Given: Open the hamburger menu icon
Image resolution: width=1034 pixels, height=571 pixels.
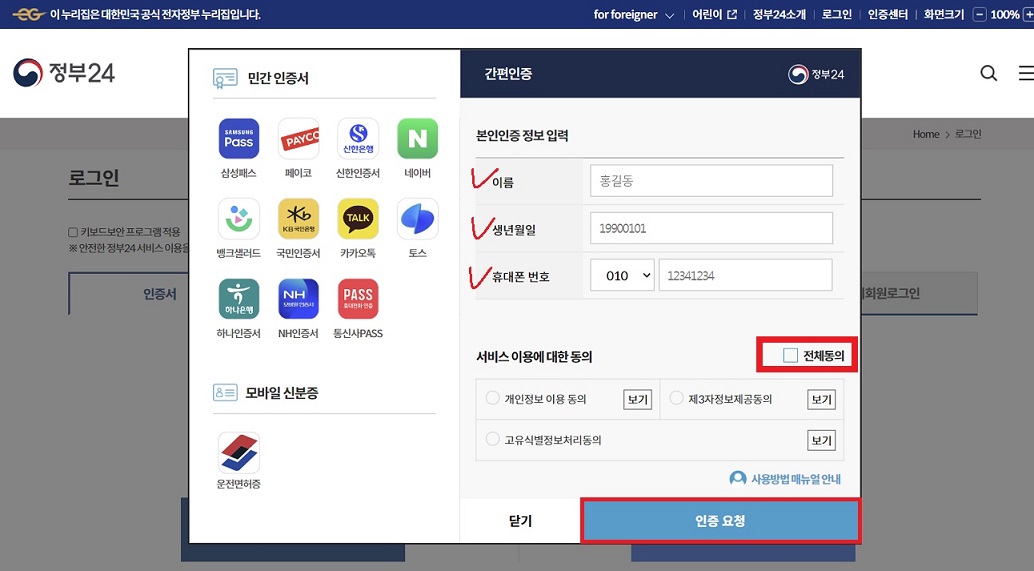Looking at the screenshot, I should pyautogui.click(x=1026, y=73).
